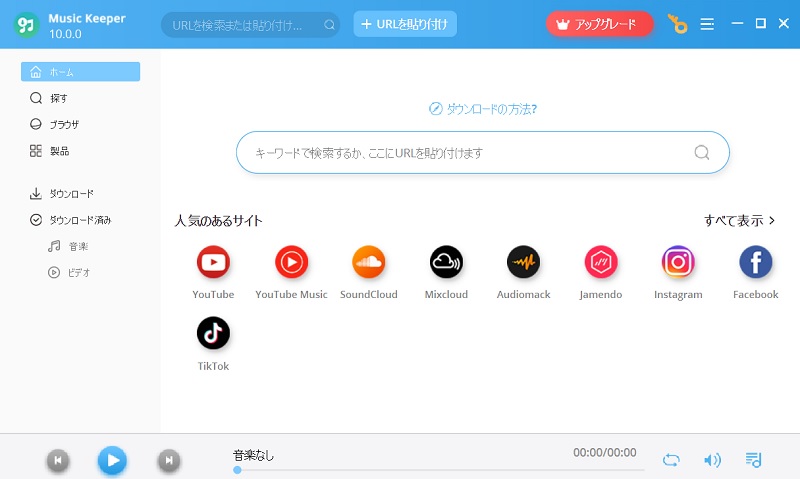
Task: Click the 人気のあるサイト heading
Action: (218, 220)
